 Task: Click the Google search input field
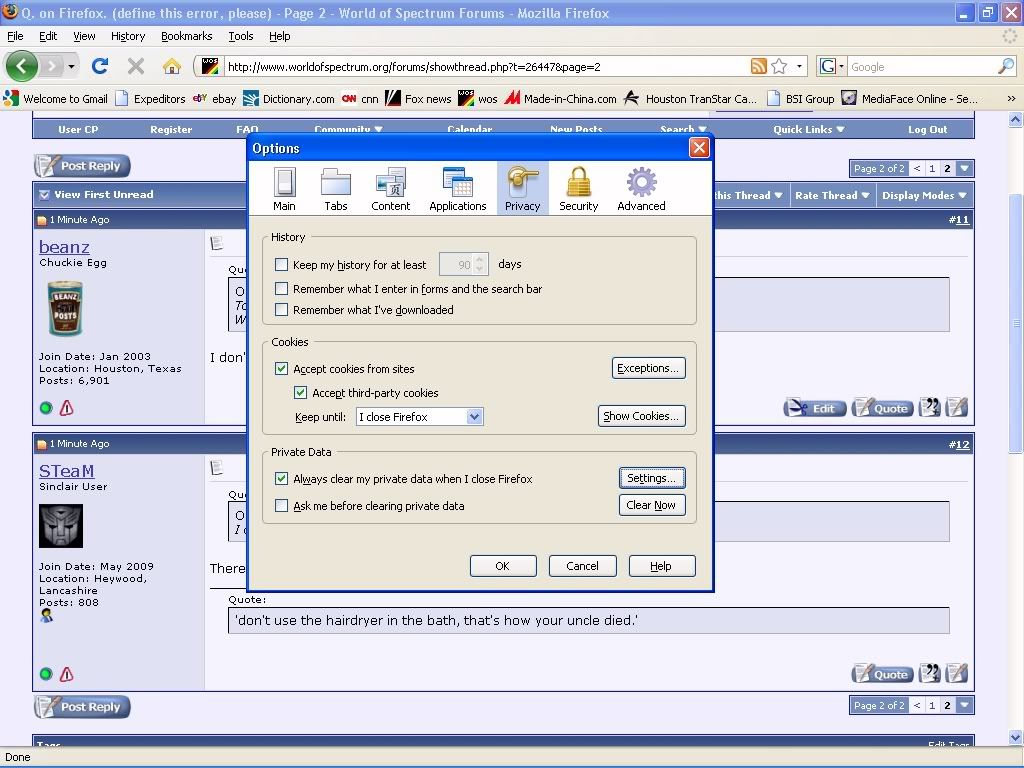pos(920,67)
